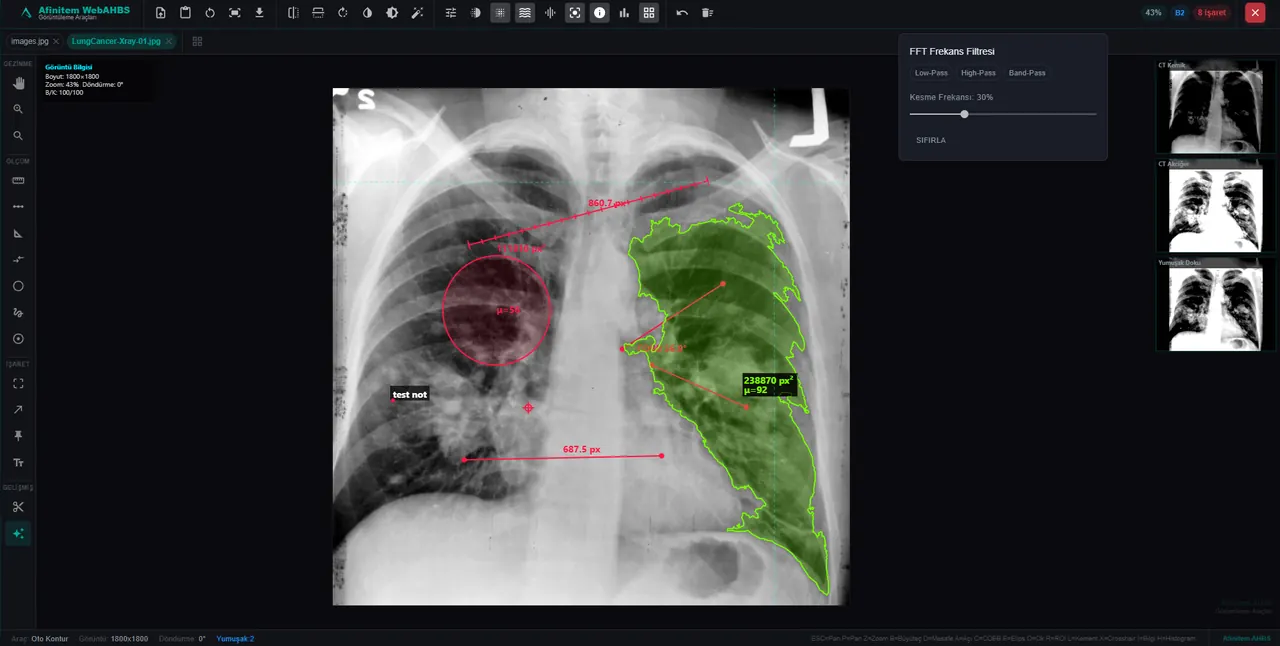
Task: Apply auto enhance magic wand
Action: click(x=417, y=13)
